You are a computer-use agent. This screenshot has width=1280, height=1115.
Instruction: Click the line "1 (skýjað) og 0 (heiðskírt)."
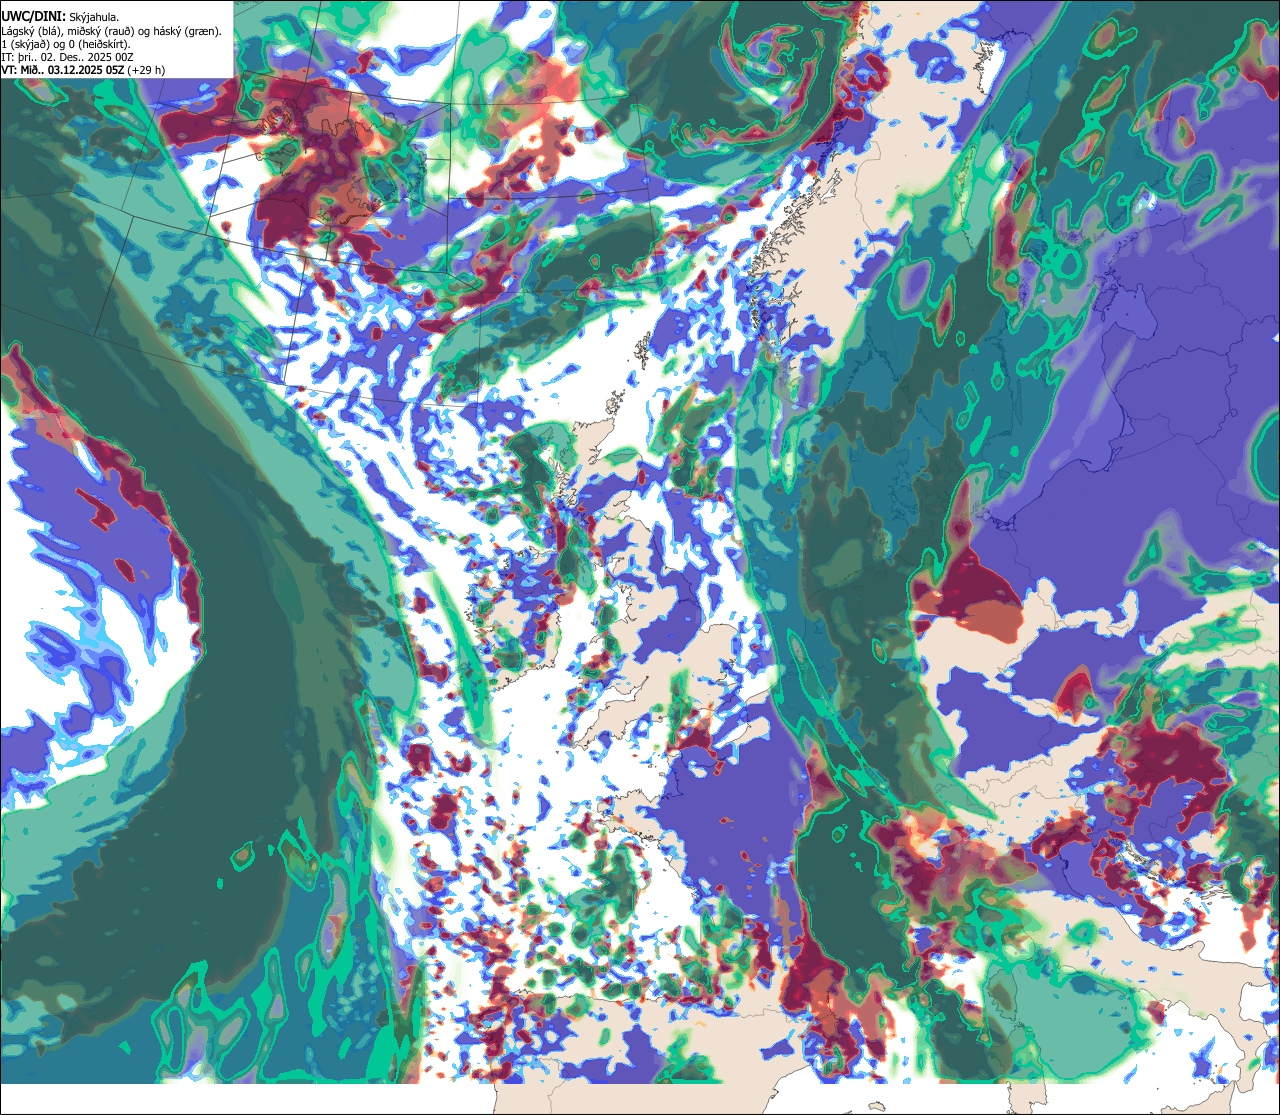point(66,44)
